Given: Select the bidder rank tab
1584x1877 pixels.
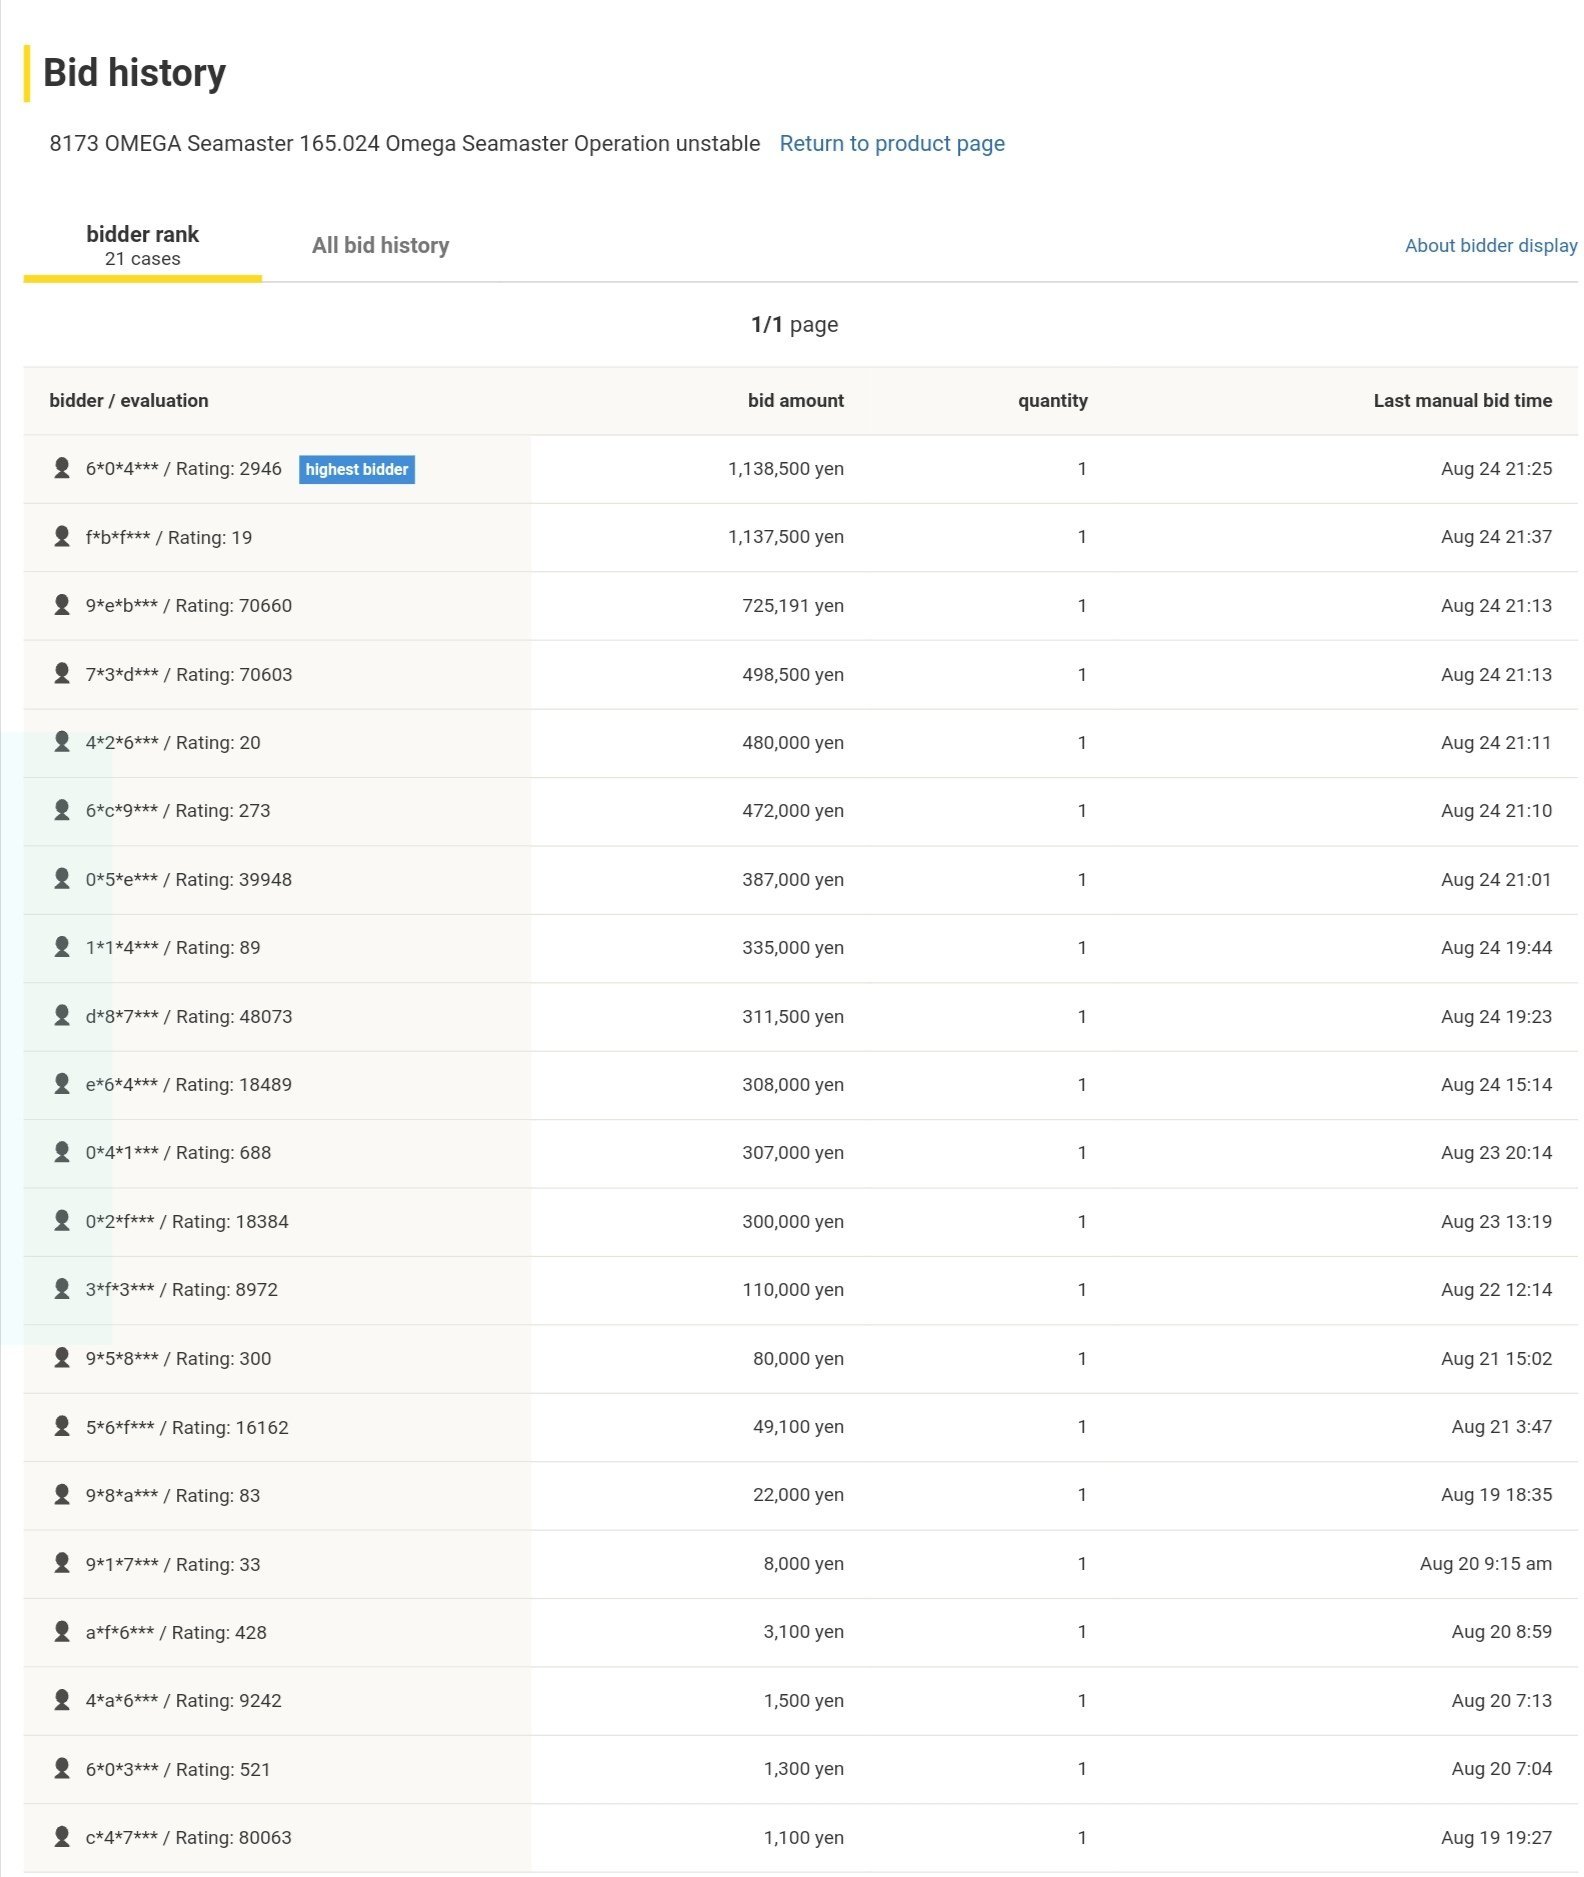Looking at the screenshot, I should tap(142, 246).
